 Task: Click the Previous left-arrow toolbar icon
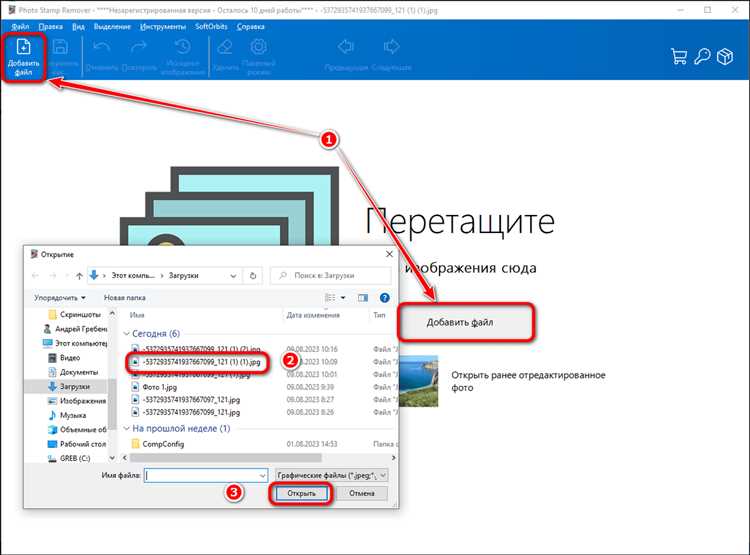(x=345, y=47)
